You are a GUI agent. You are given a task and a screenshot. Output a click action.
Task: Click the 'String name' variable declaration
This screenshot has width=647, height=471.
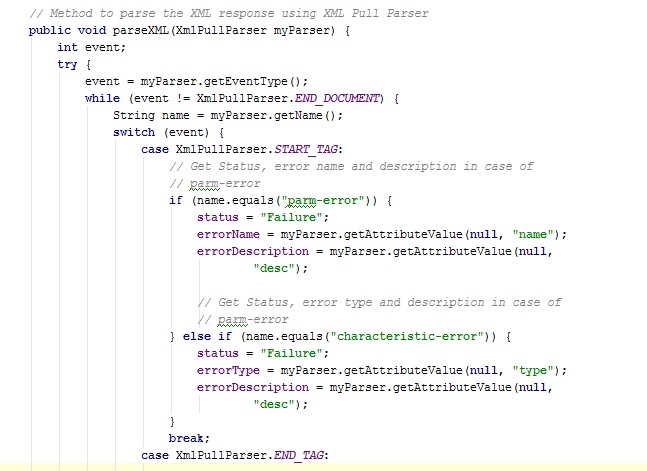148,115
